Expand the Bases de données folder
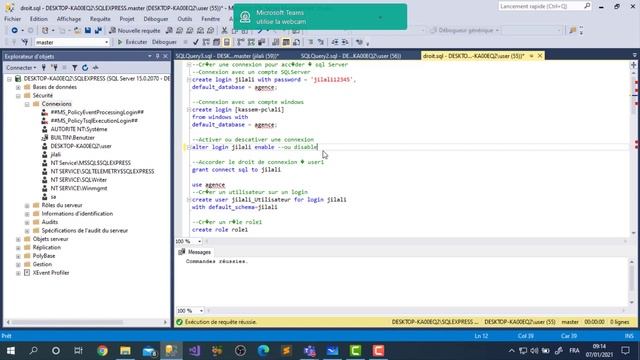The width and height of the screenshot is (640, 360). 18,87
